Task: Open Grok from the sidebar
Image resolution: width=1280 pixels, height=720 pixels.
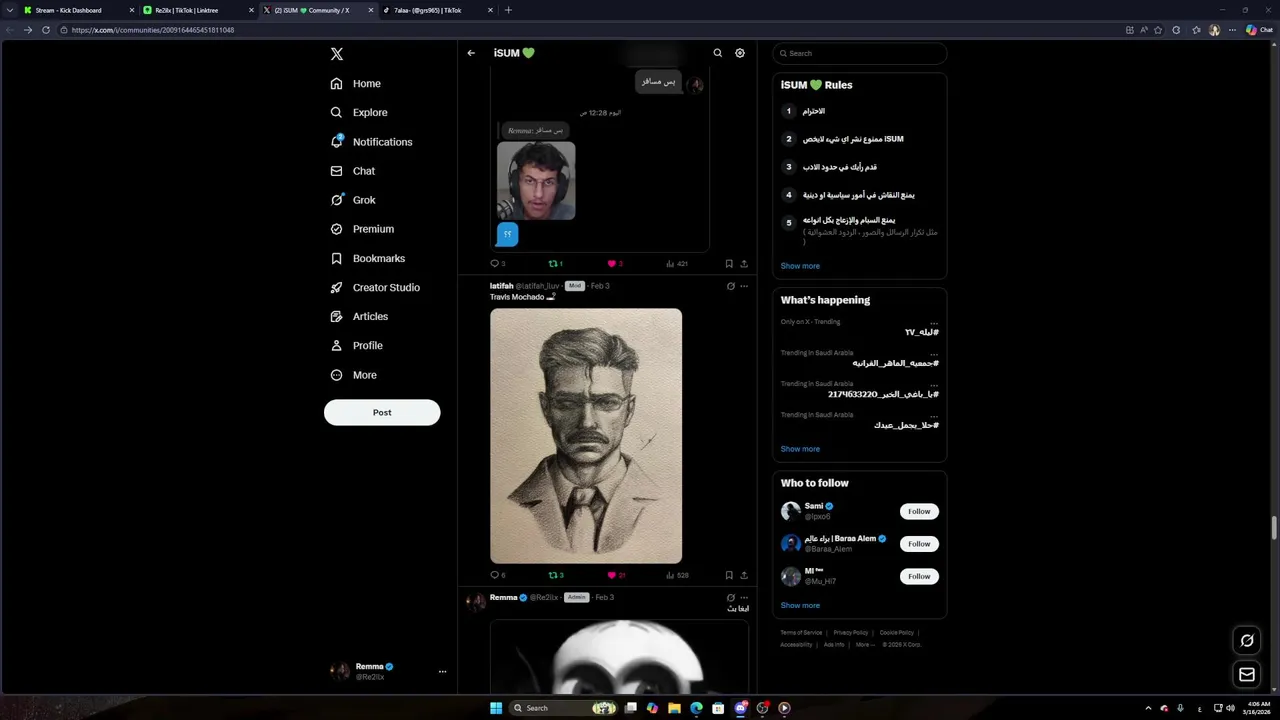Action: pyautogui.click(x=353, y=200)
